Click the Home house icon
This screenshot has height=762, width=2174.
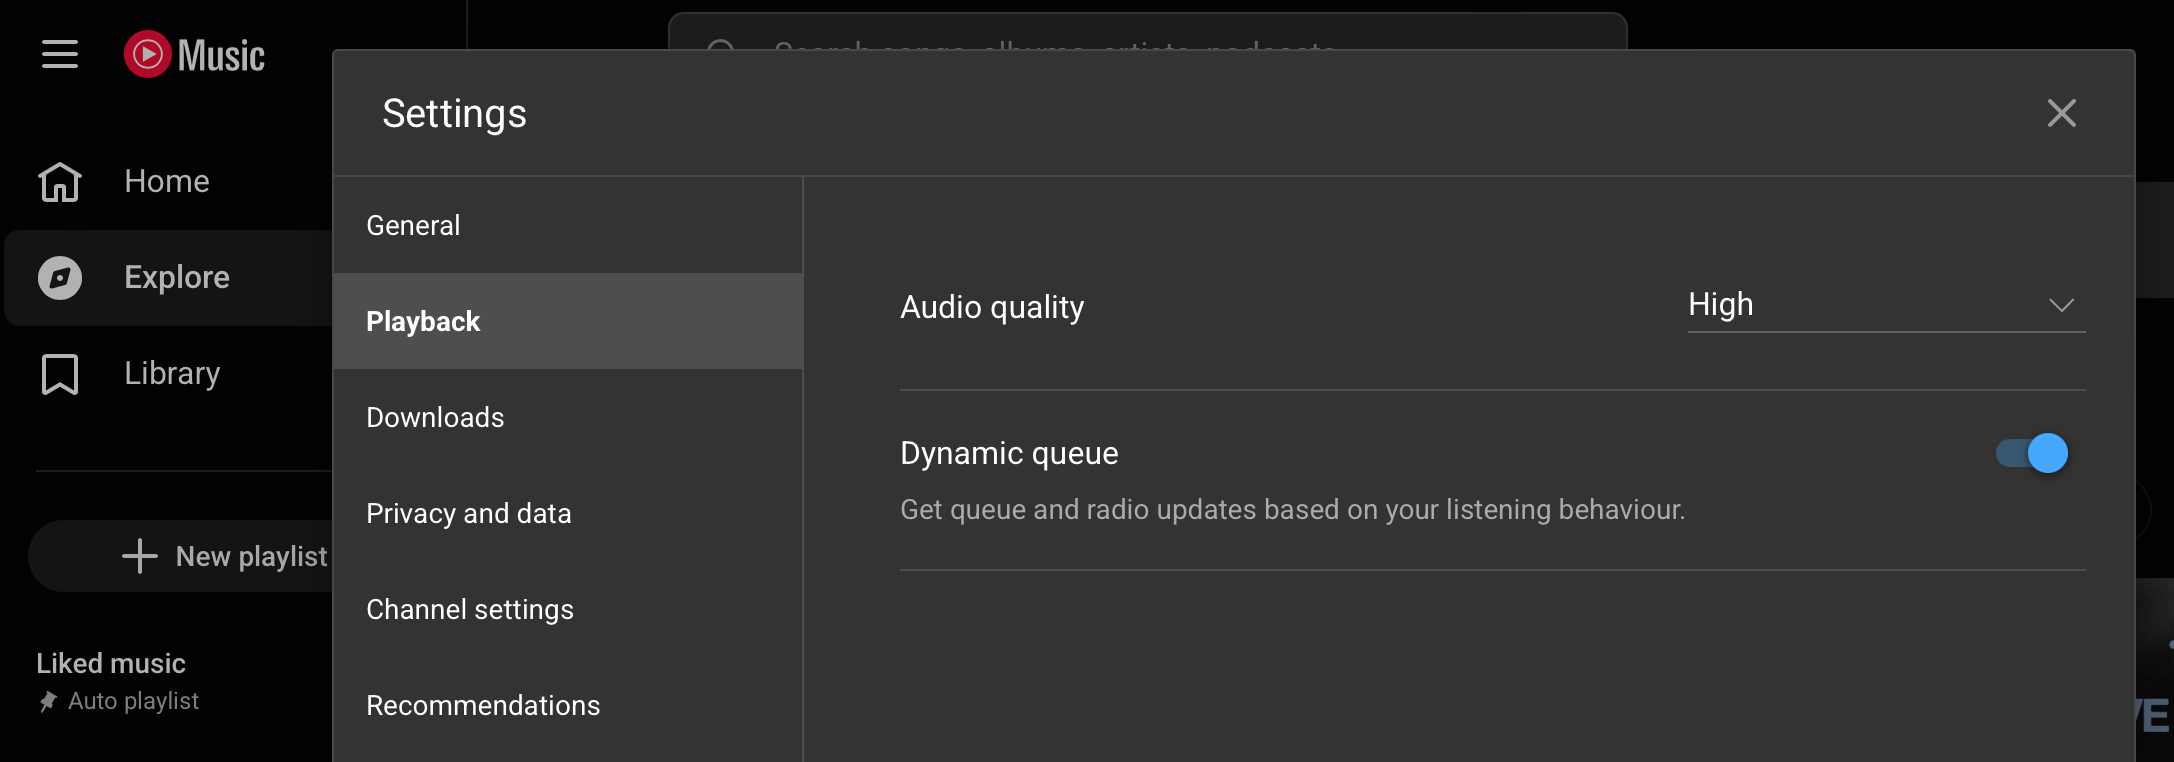pyautogui.click(x=60, y=182)
